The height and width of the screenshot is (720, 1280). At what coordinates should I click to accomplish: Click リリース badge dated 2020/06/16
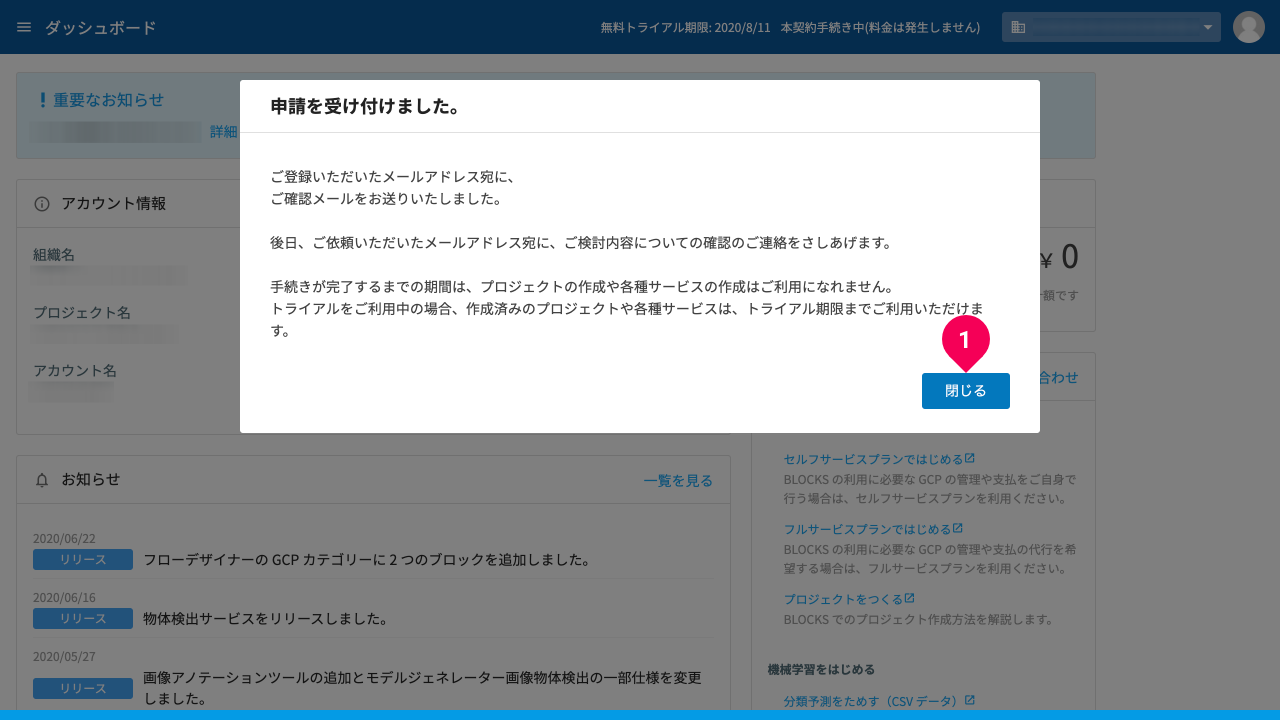click(83, 618)
